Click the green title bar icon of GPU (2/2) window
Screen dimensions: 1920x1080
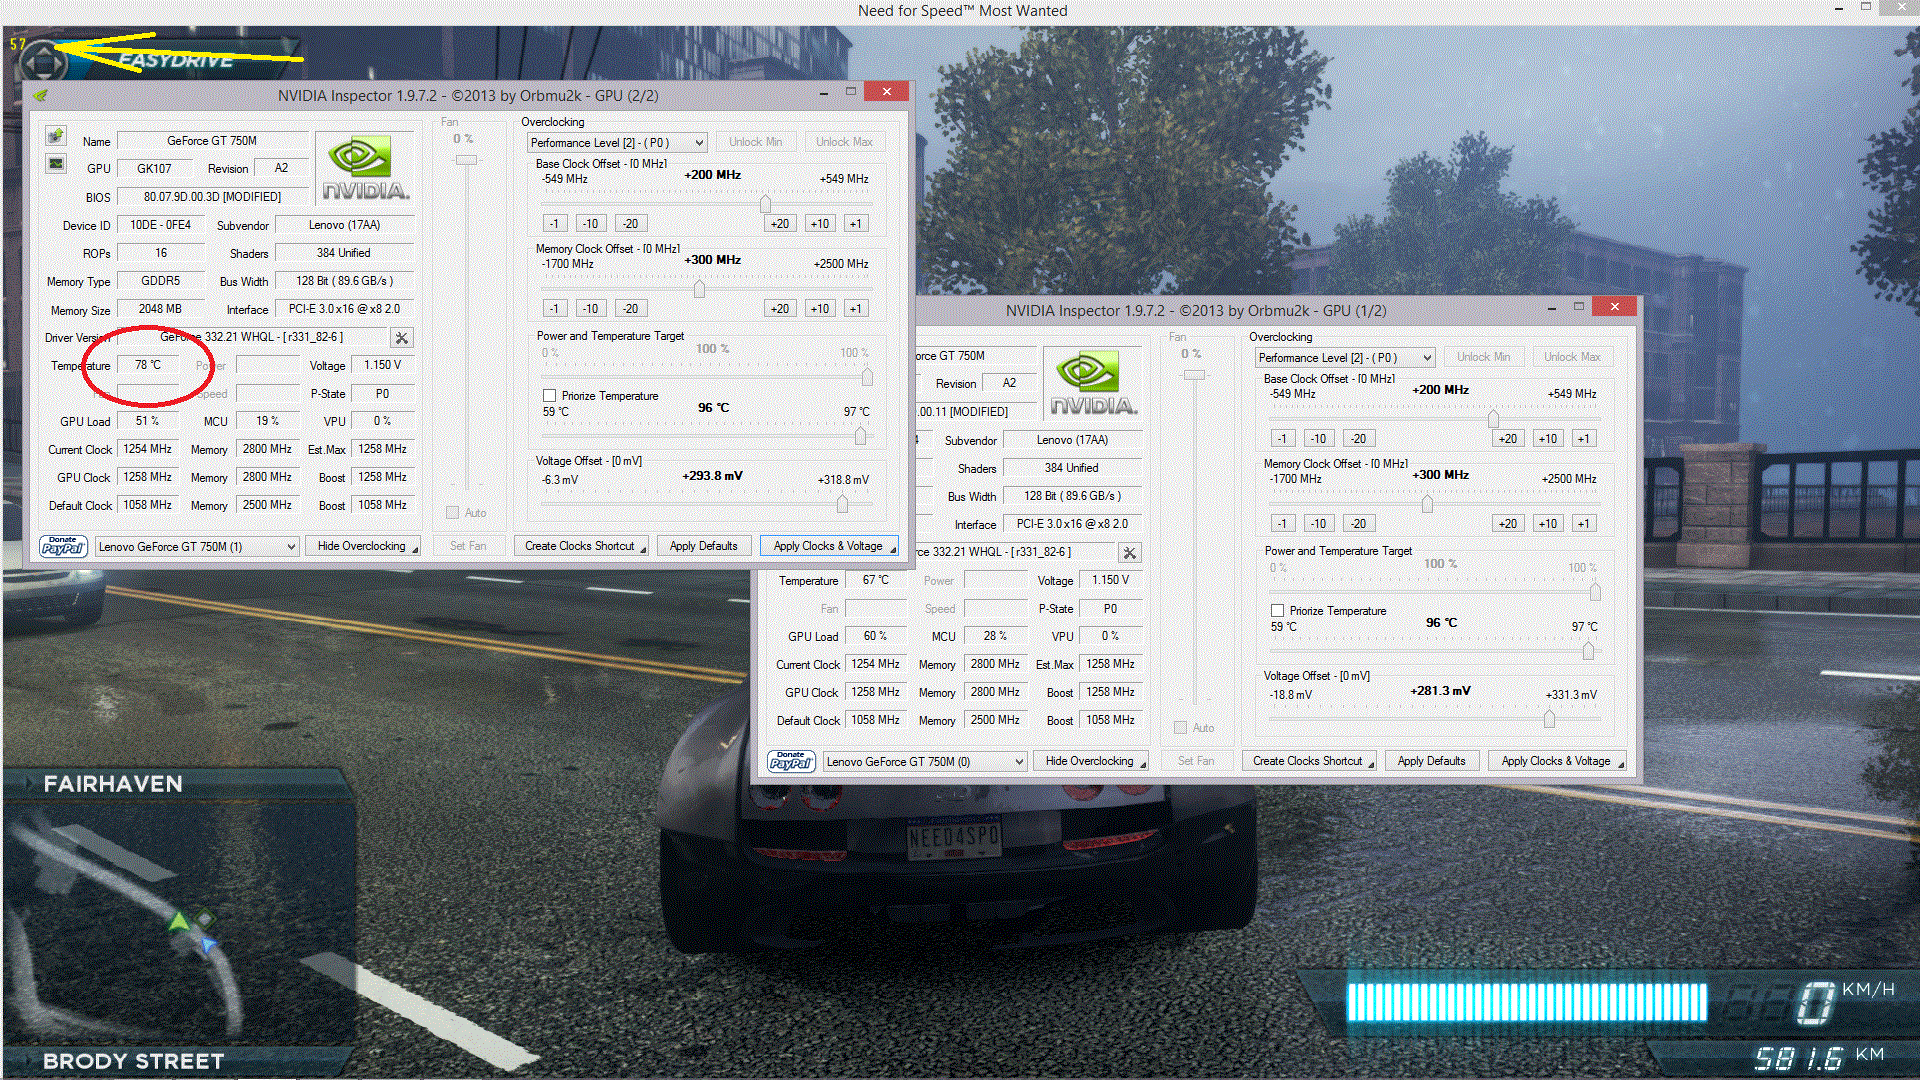(41, 96)
